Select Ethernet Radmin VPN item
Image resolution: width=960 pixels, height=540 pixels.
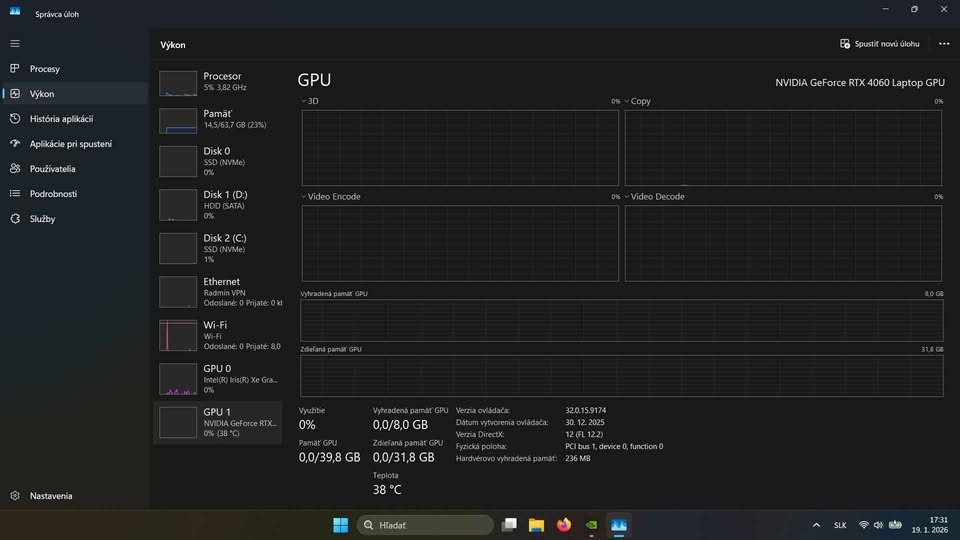(x=218, y=291)
